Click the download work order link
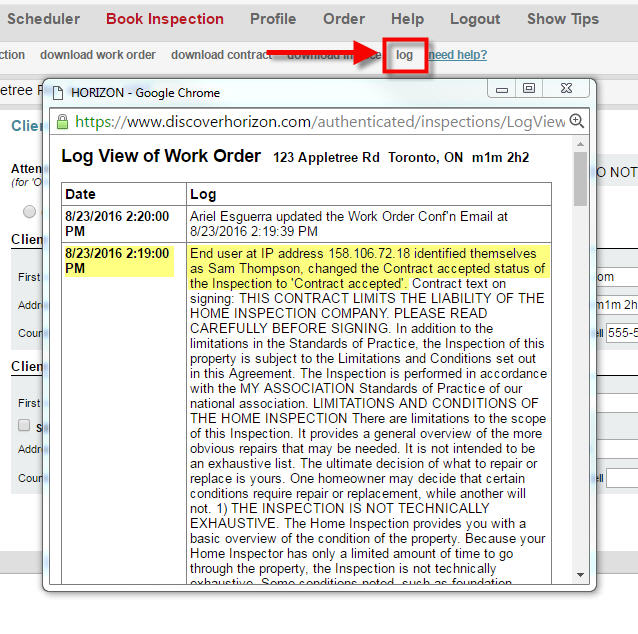This screenshot has width=638, height=634. coord(98,55)
